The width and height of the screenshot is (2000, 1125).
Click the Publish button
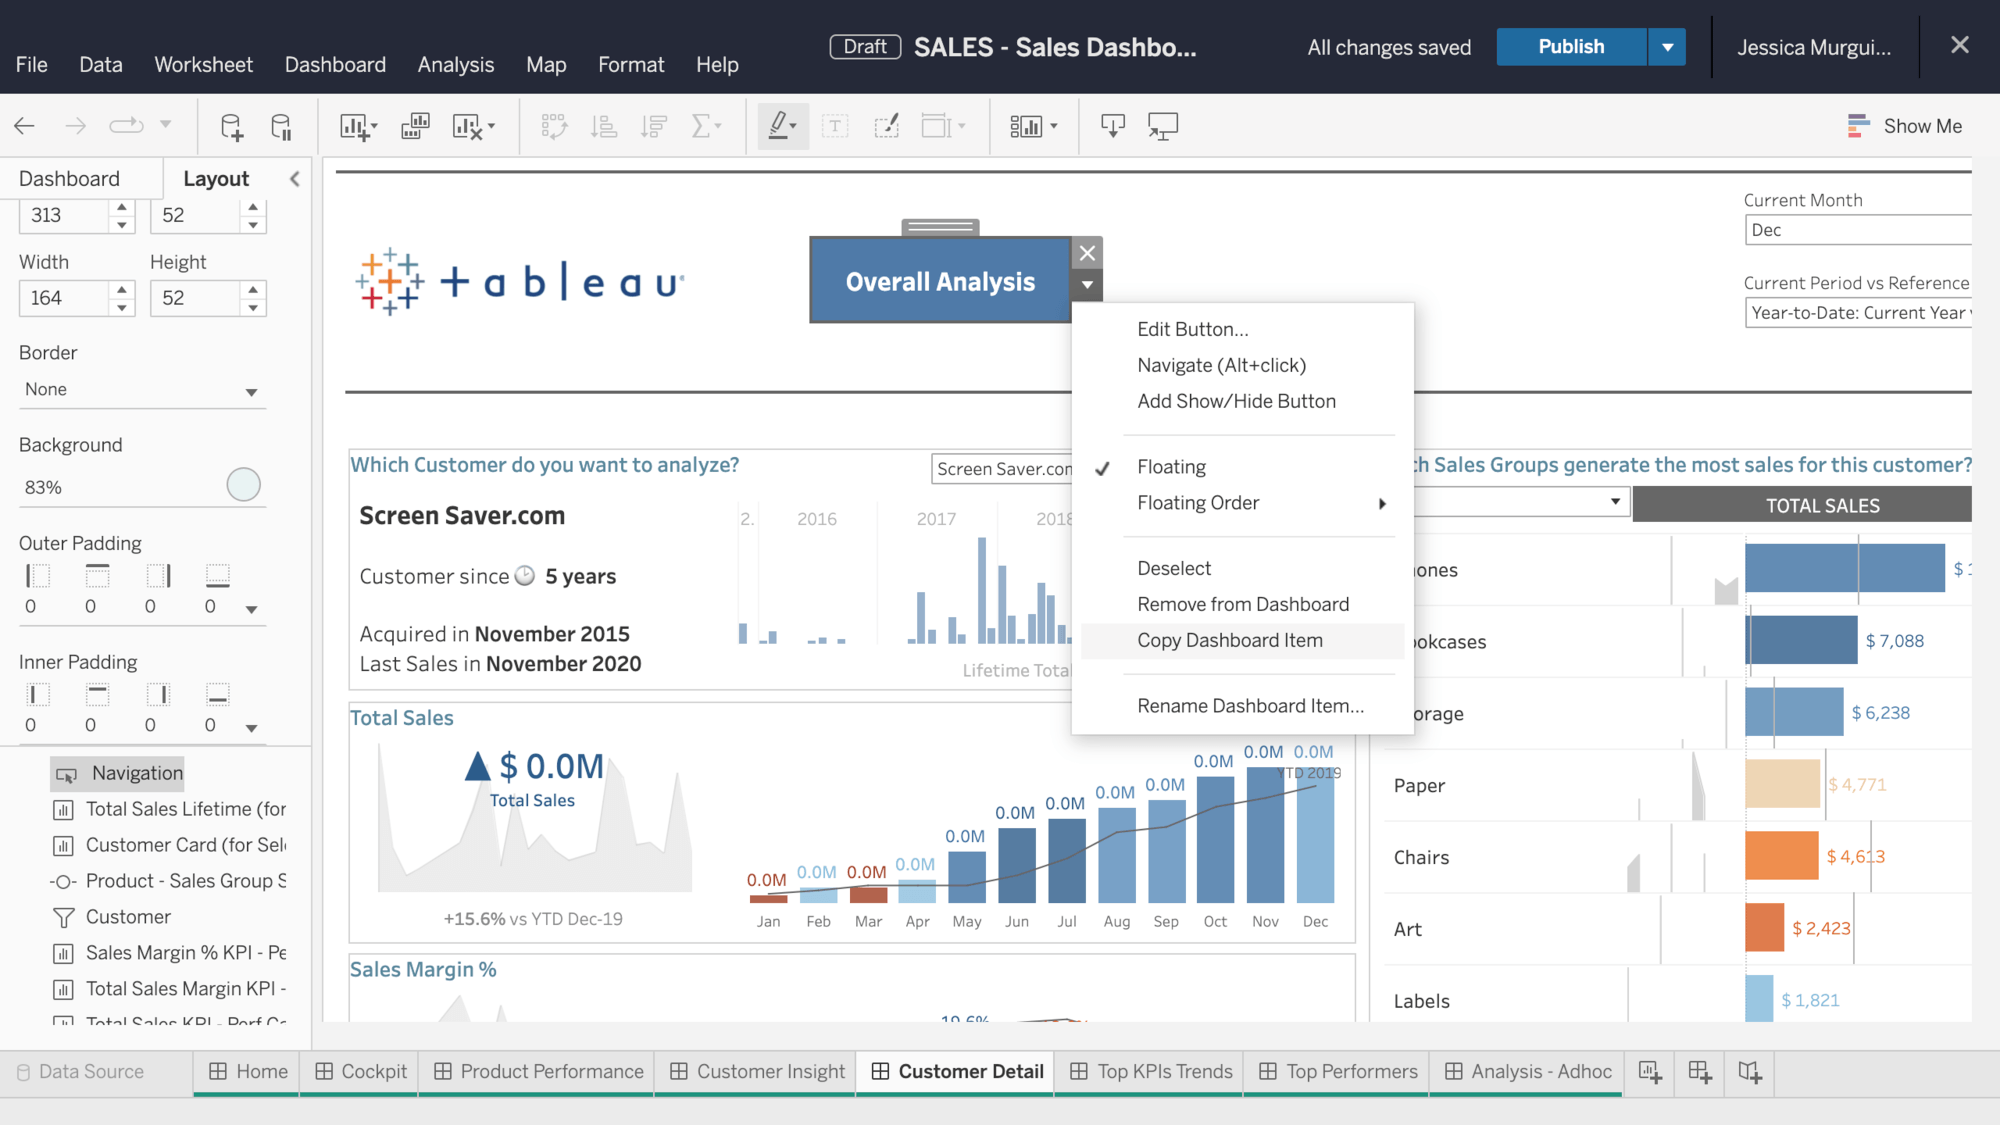[1570, 45]
